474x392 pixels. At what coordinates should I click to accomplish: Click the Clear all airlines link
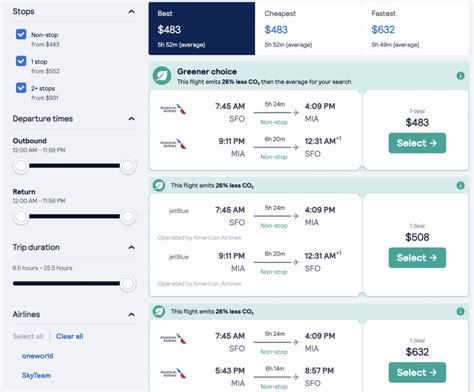tap(70, 336)
